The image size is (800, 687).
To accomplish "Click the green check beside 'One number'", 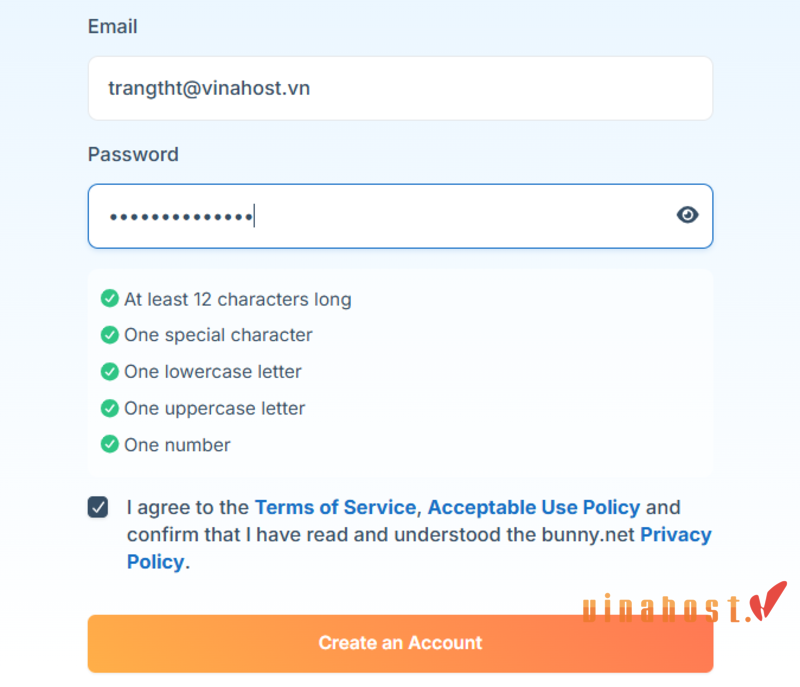I will tap(110, 444).
